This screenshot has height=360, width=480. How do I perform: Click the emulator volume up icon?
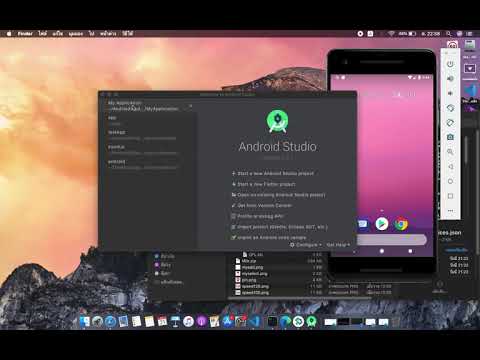[x=450, y=79]
